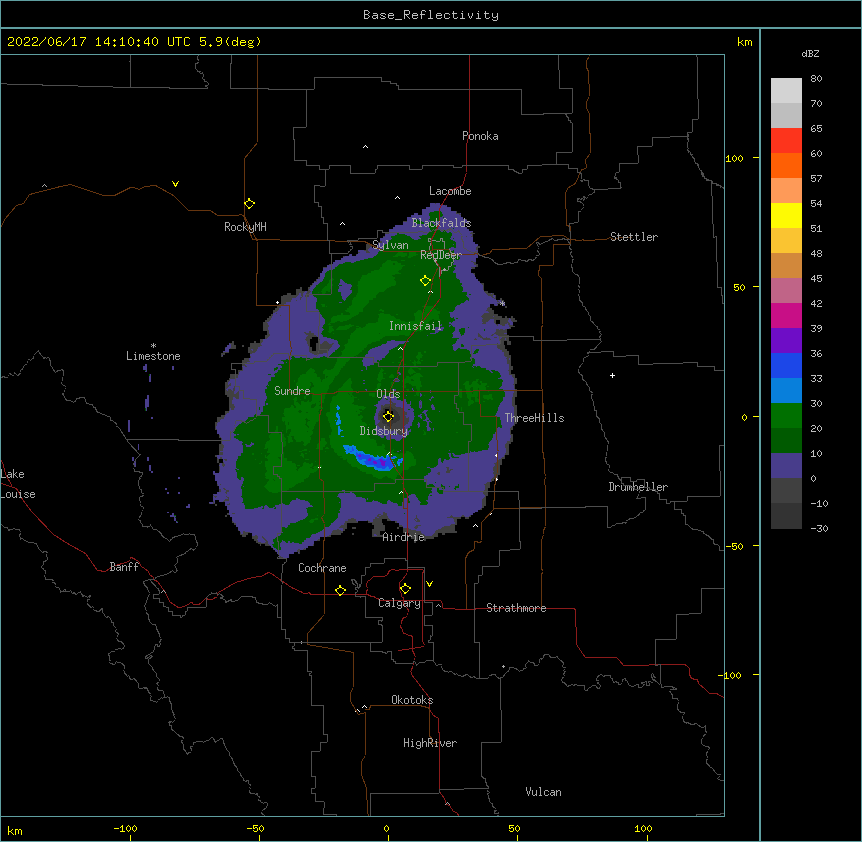Click the Drumheller label
862x842 pixels.
click(638, 487)
